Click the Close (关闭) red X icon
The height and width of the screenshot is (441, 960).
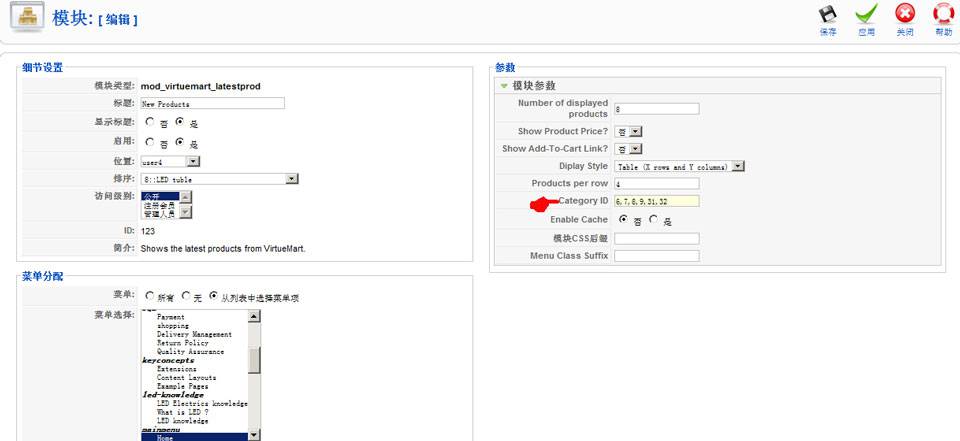tap(905, 14)
